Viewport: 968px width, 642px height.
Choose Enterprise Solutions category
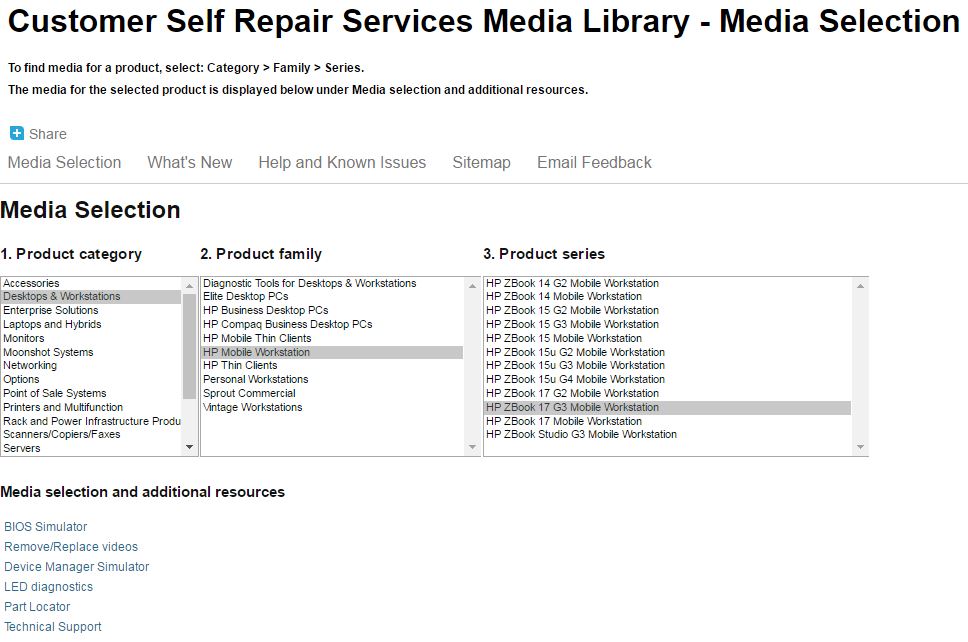(x=91, y=311)
